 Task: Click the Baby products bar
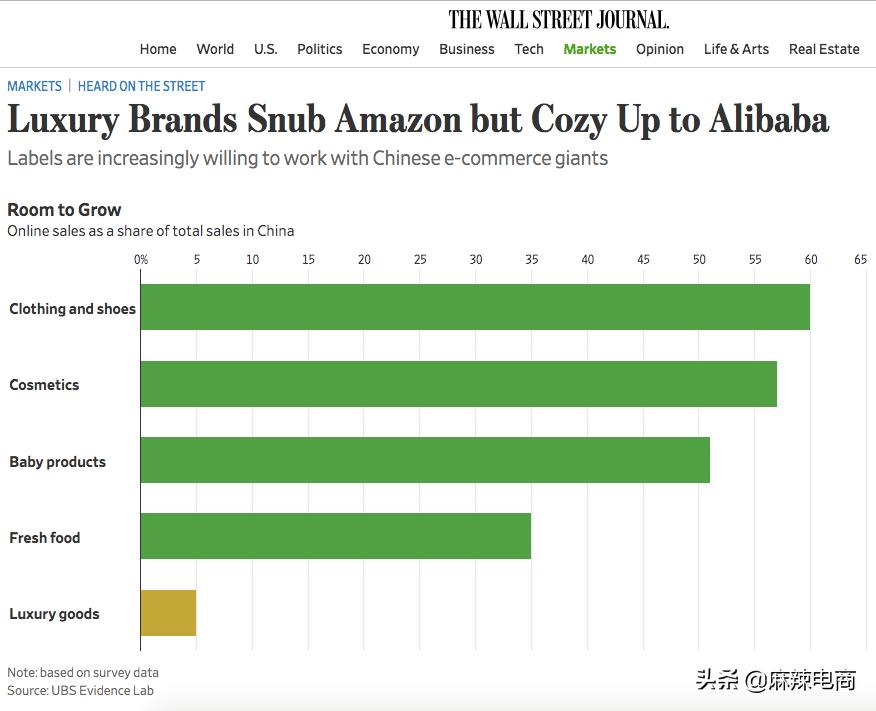tap(425, 460)
